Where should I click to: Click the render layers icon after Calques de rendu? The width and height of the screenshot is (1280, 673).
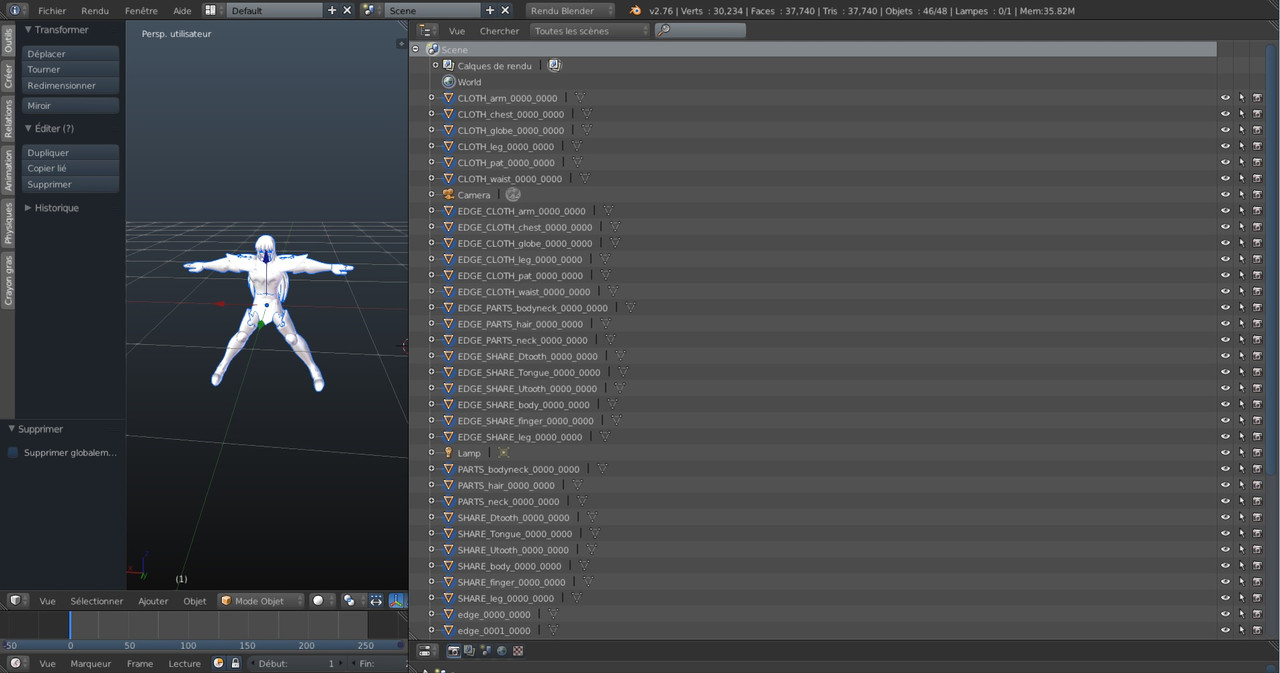(554, 65)
